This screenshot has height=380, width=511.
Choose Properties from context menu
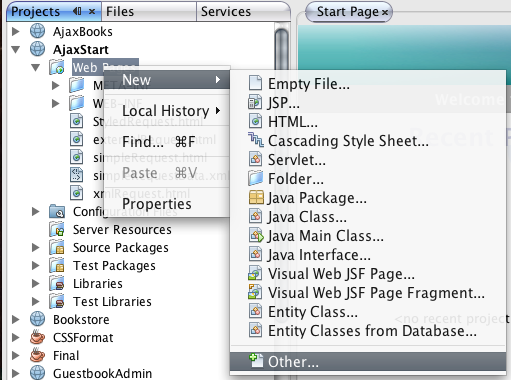(167, 204)
